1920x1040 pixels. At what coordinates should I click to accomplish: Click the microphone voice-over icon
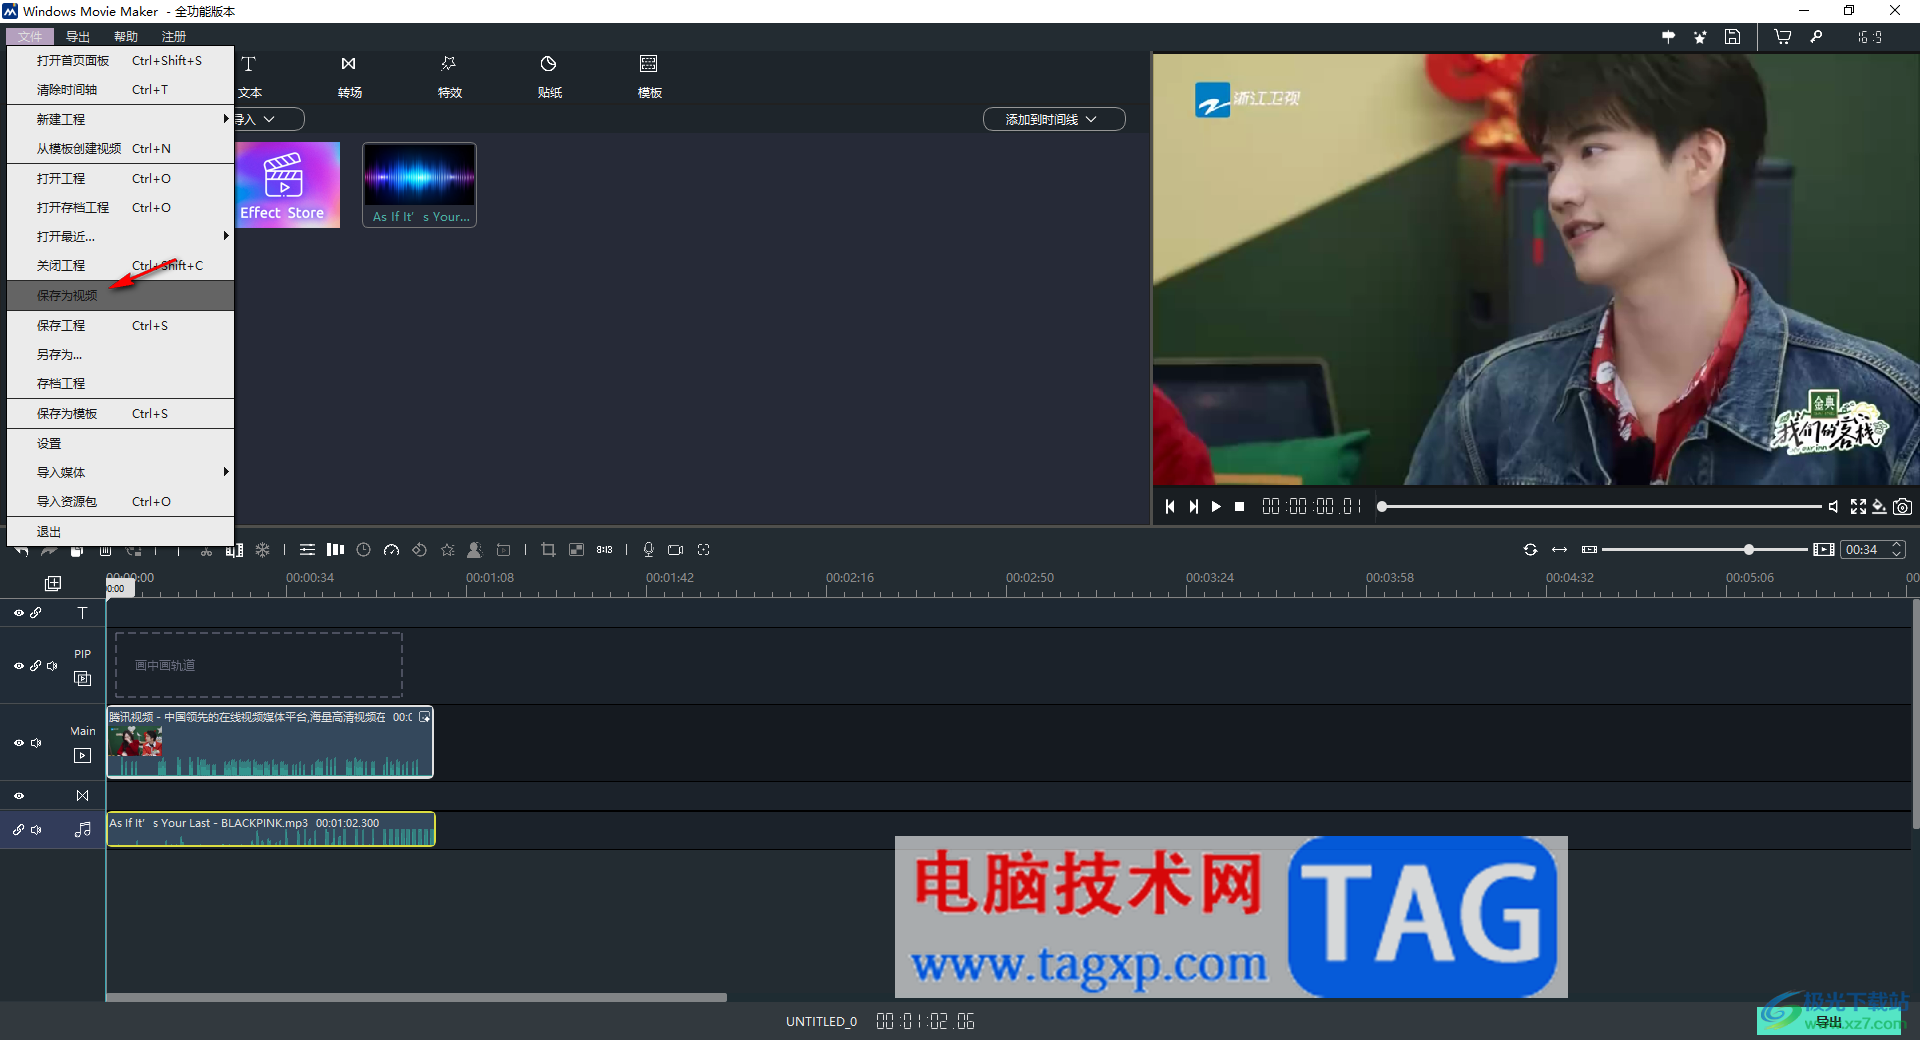coord(648,550)
